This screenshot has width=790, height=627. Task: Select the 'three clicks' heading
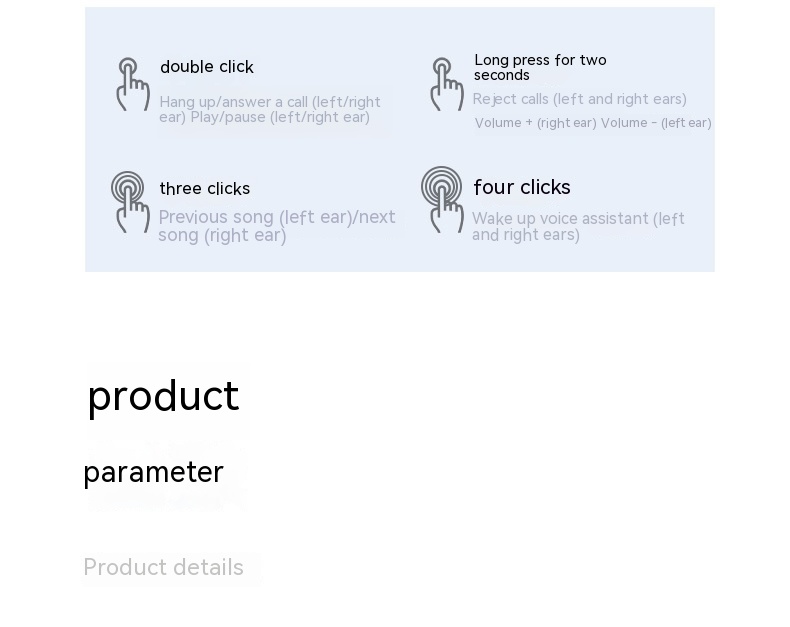[204, 189]
